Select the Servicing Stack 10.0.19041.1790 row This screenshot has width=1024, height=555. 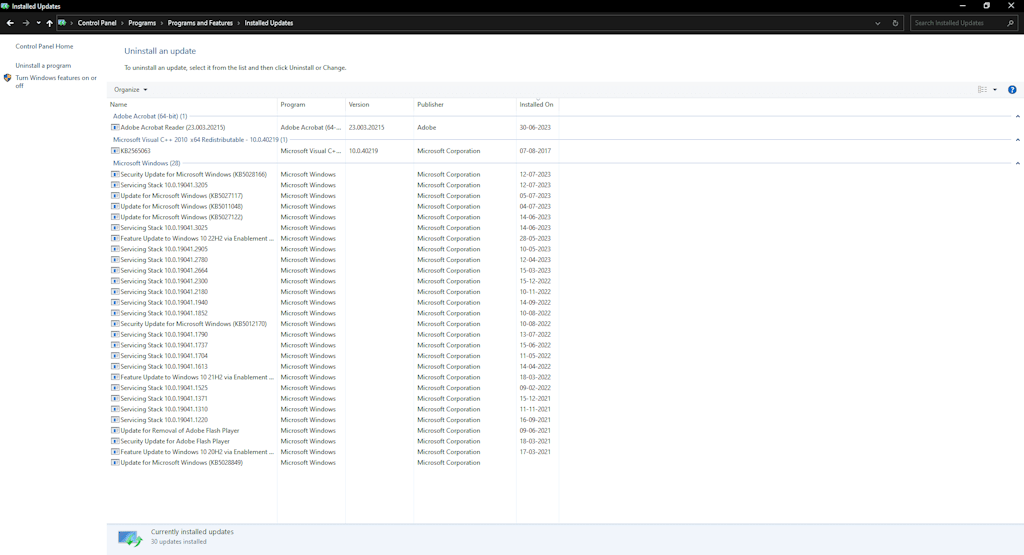333,334
